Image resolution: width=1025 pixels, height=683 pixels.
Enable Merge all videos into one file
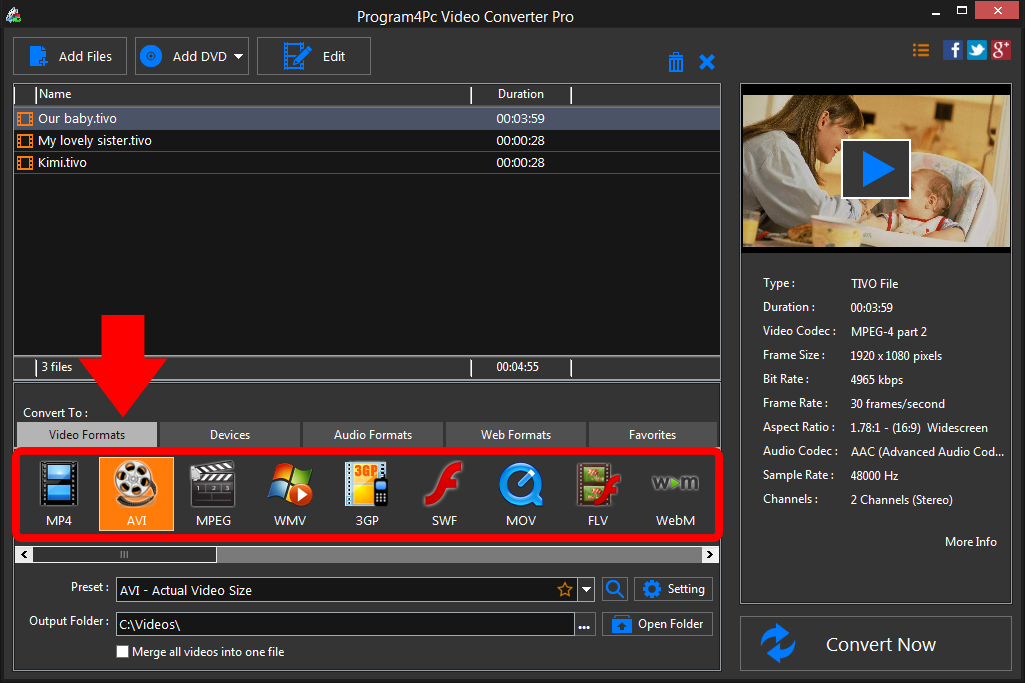[x=122, y=652]
